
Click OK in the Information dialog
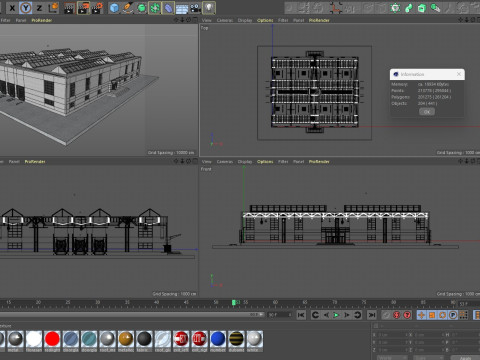pos(427,112)
